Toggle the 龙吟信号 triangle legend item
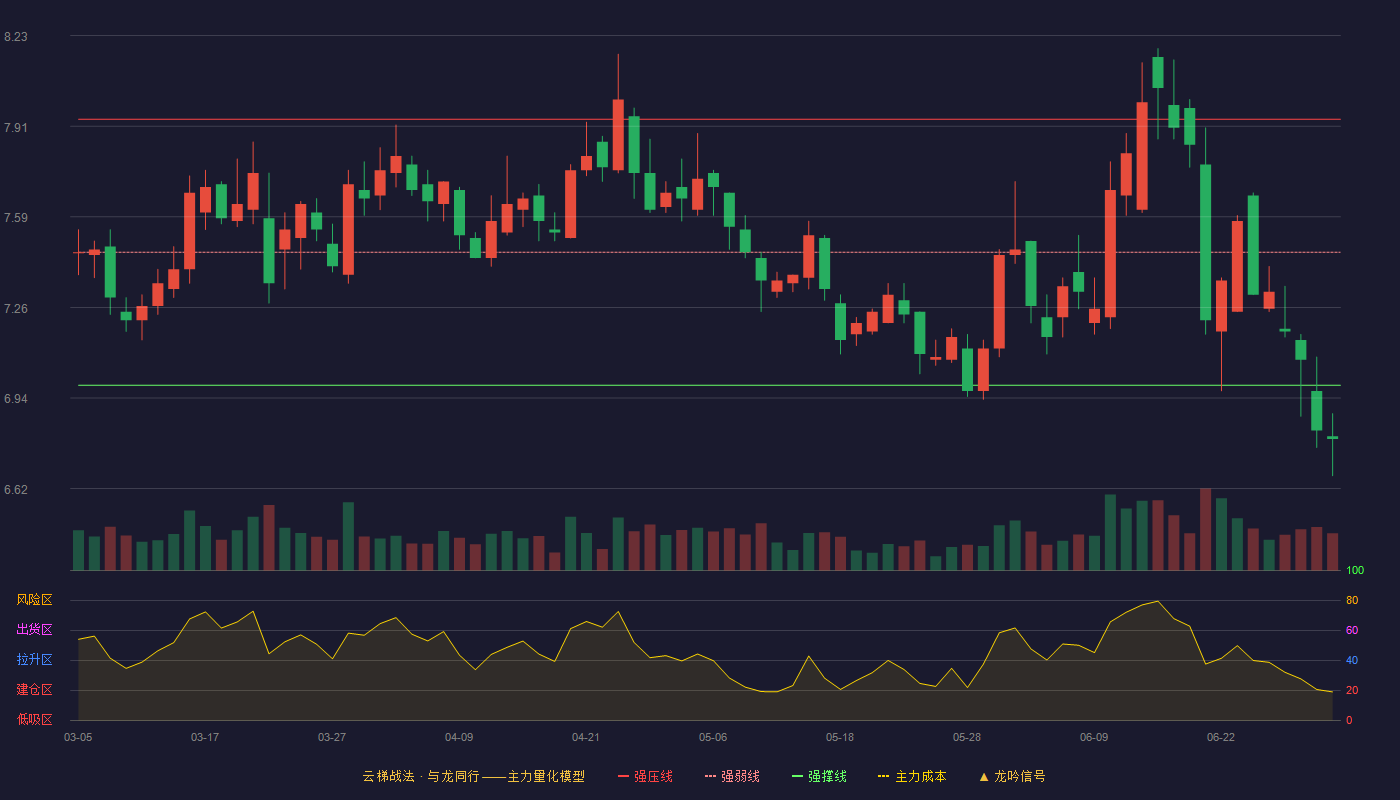Viewport: 1400px width, 800px height. (1012, 776)
